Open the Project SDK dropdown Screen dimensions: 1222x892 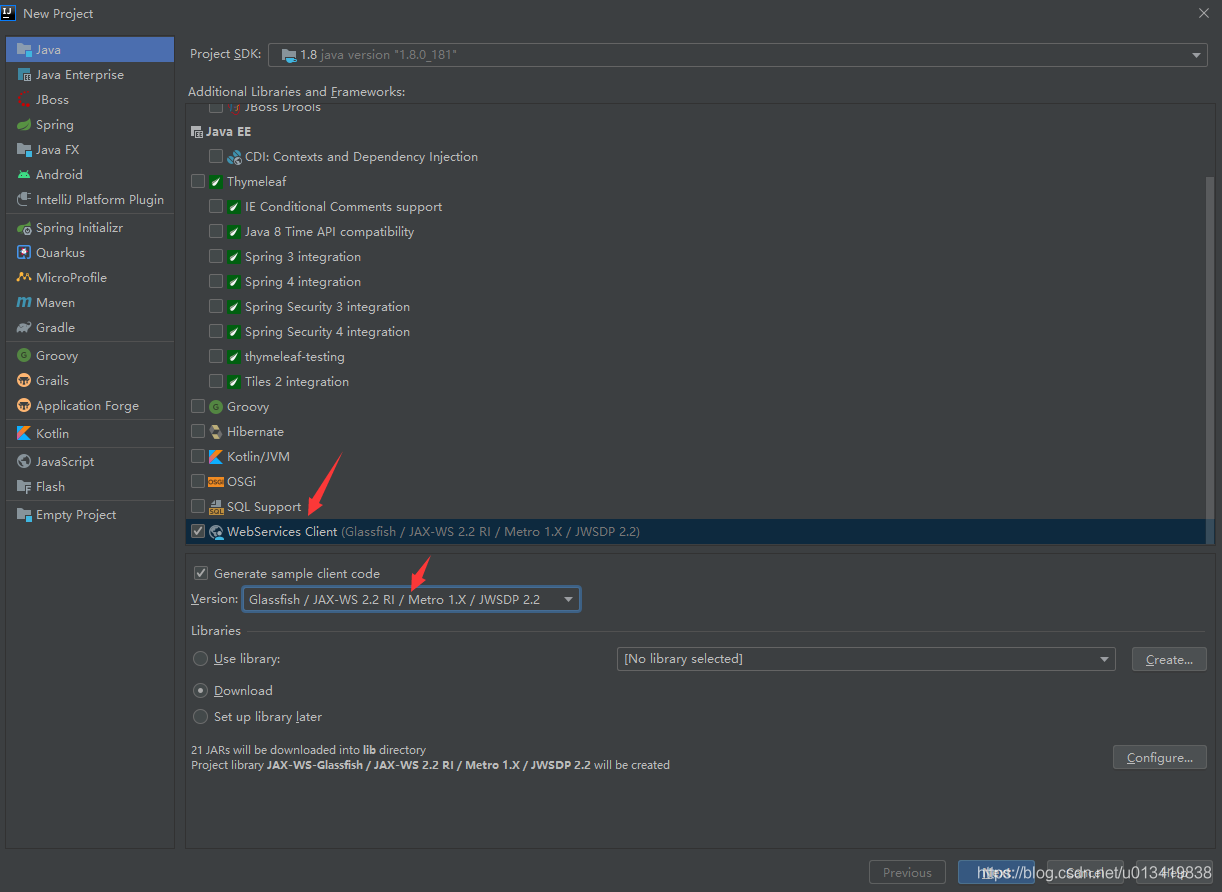coord(739,55)
